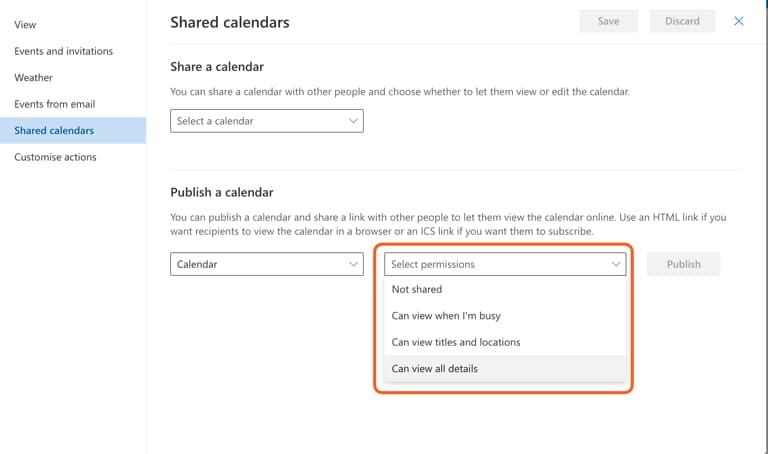Select Can view titles and locations
Screen dimensions: 768x454
[505, 342]
